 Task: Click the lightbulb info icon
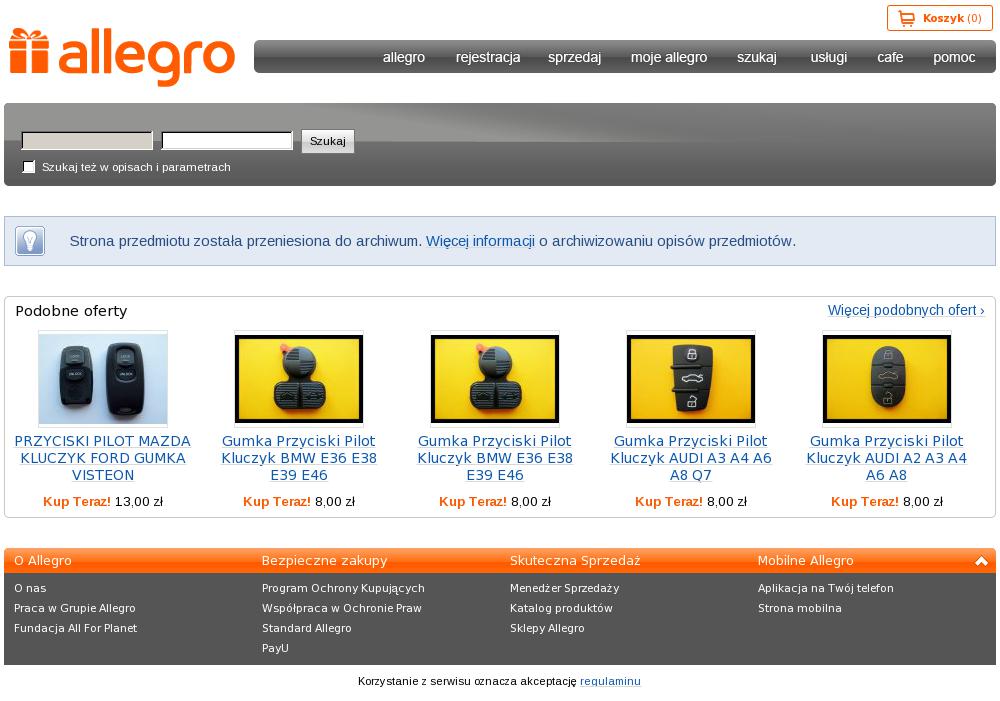tap(30, 241)
